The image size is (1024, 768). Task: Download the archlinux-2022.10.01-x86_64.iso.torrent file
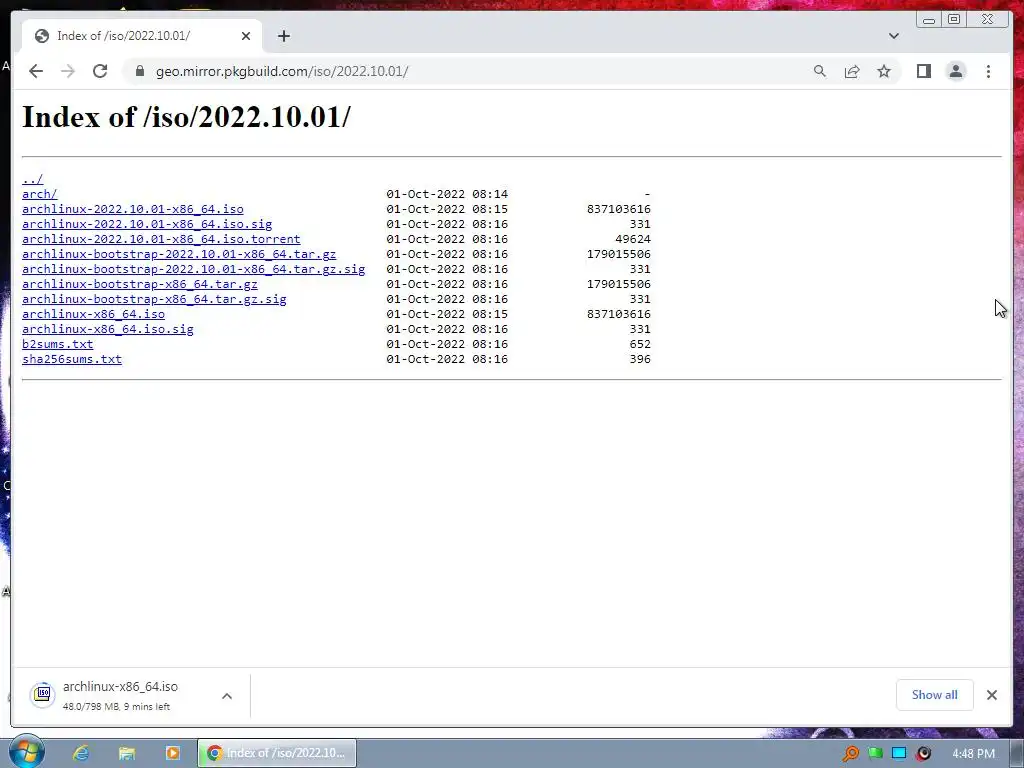(x=161, y=239)
